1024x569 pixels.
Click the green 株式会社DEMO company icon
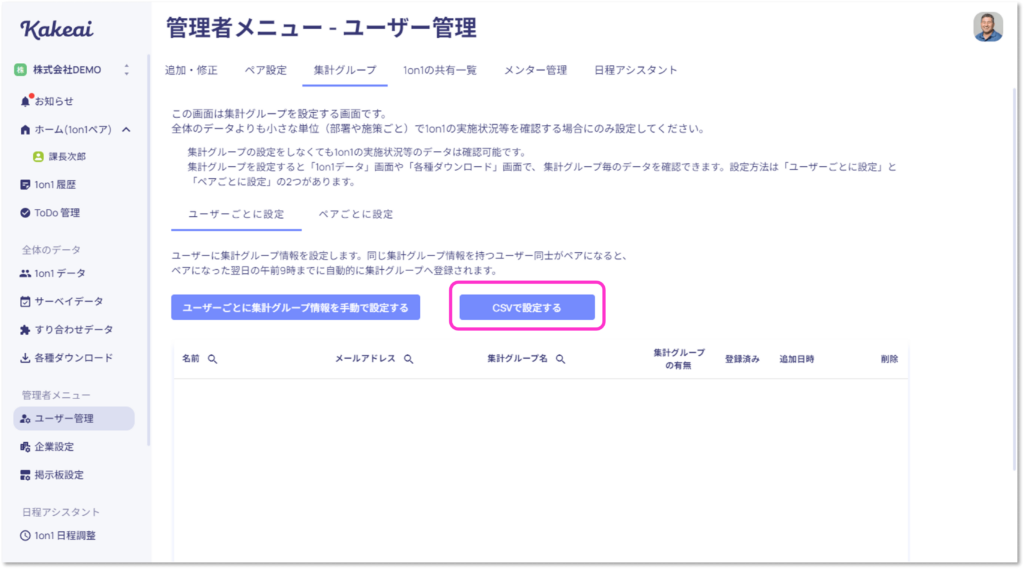(21, 69)
